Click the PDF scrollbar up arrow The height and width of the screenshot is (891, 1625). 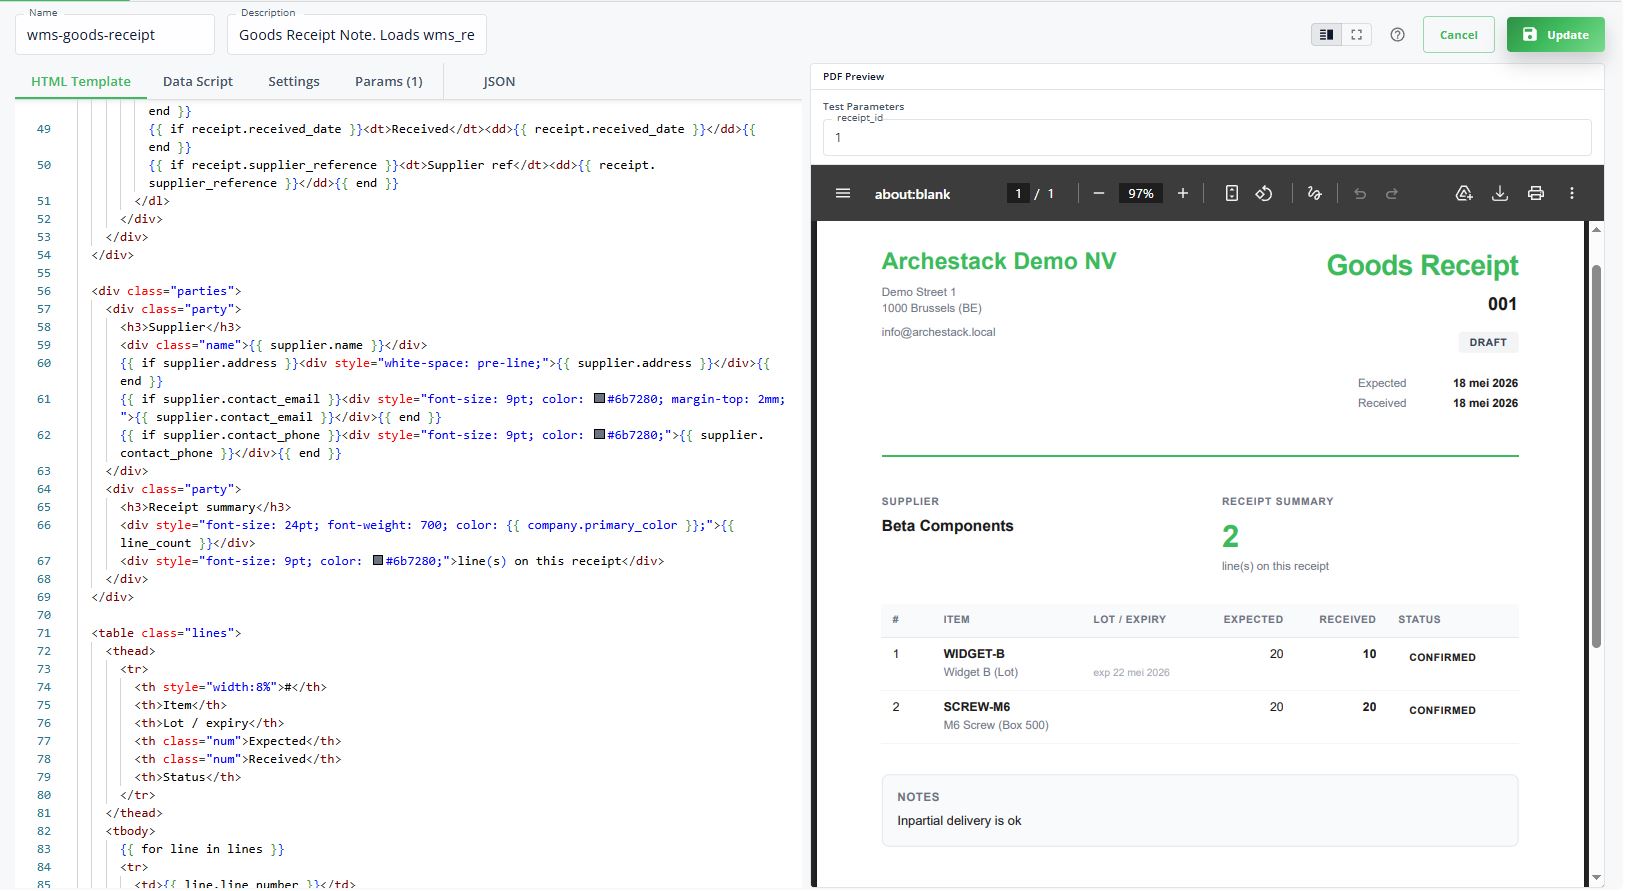1596,230
